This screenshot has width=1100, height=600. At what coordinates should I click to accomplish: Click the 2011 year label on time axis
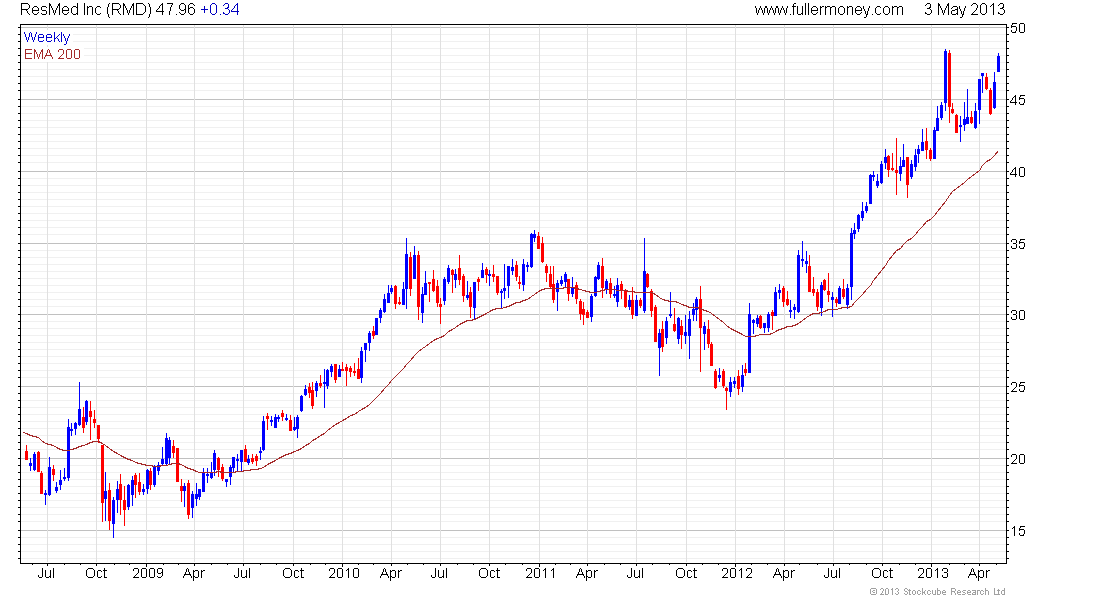pyautogui.click(x=540, y=573)
